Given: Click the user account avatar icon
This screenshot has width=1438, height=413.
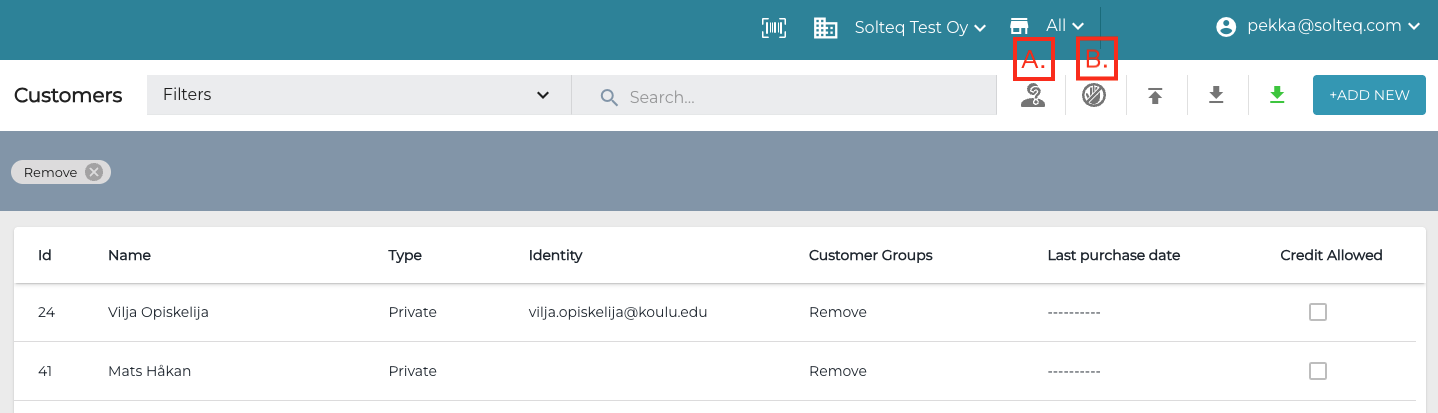Looking at the screenshot, I should [1226, 27].
